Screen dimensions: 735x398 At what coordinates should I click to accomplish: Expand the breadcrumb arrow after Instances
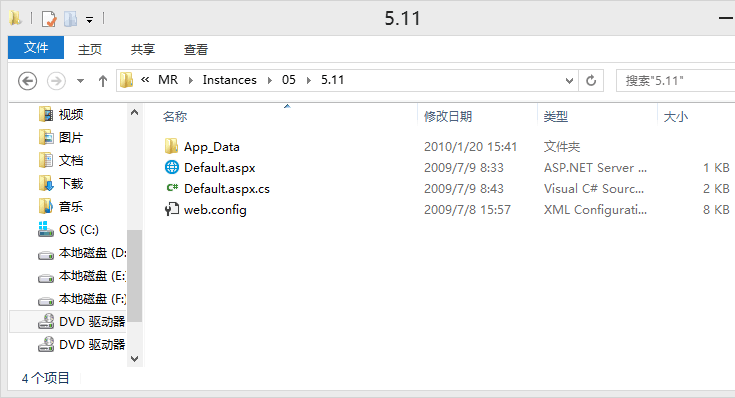(270, 81)
